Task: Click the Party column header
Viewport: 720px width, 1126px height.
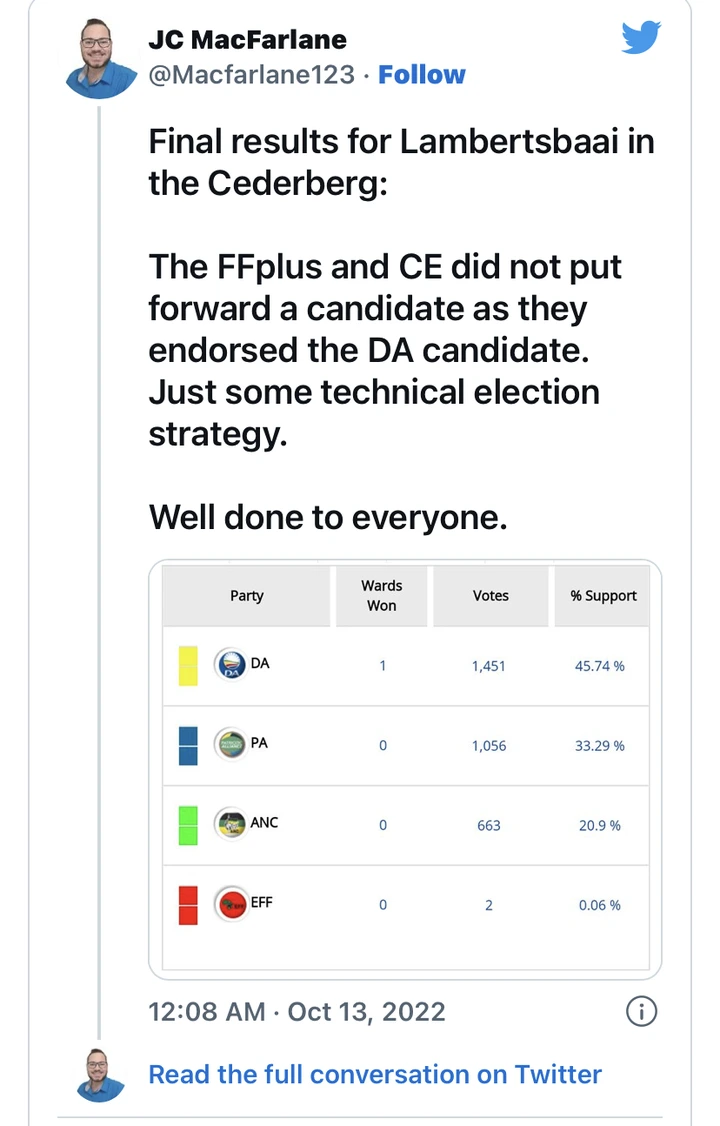Action: pyautogui.click(x=247, y=596)
